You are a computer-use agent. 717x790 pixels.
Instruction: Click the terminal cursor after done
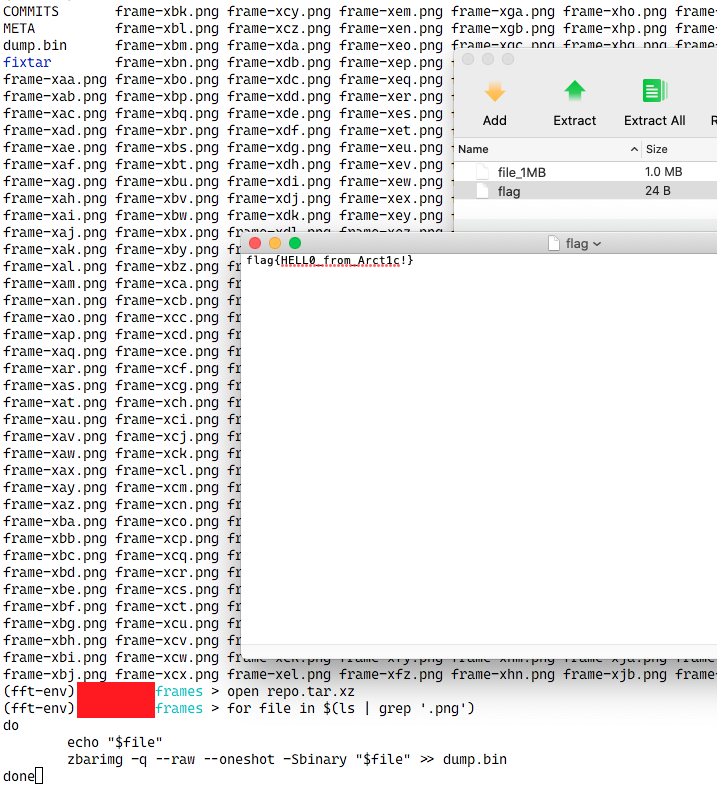39,776
